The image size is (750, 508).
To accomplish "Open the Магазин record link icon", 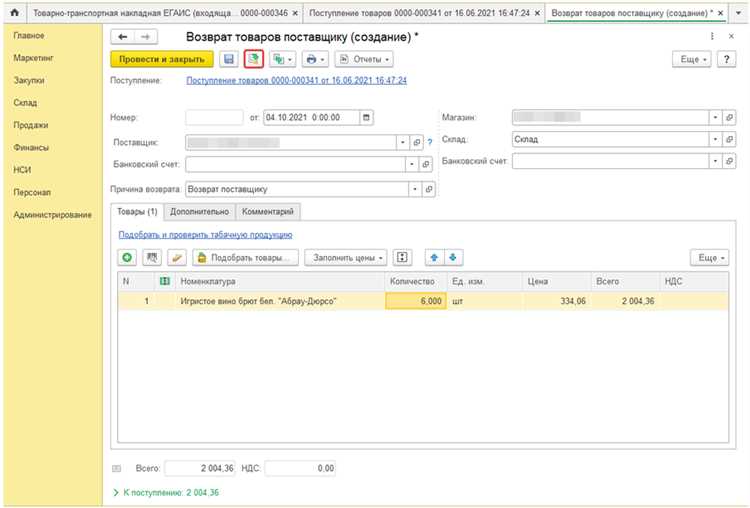I will click(x=729, y=117).
